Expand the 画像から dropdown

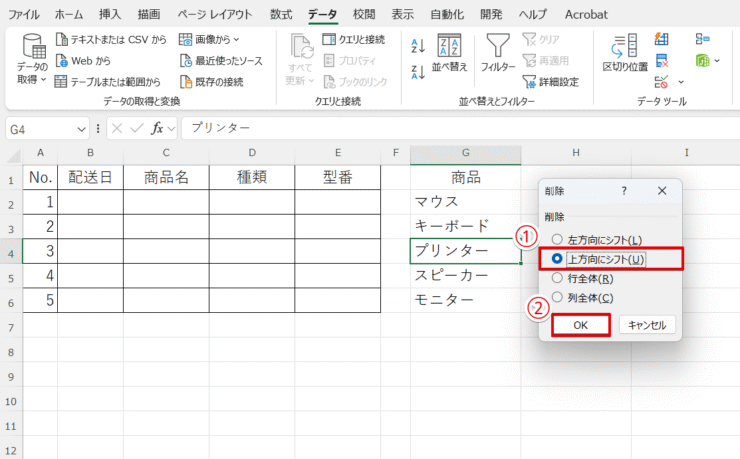(236, 40)
